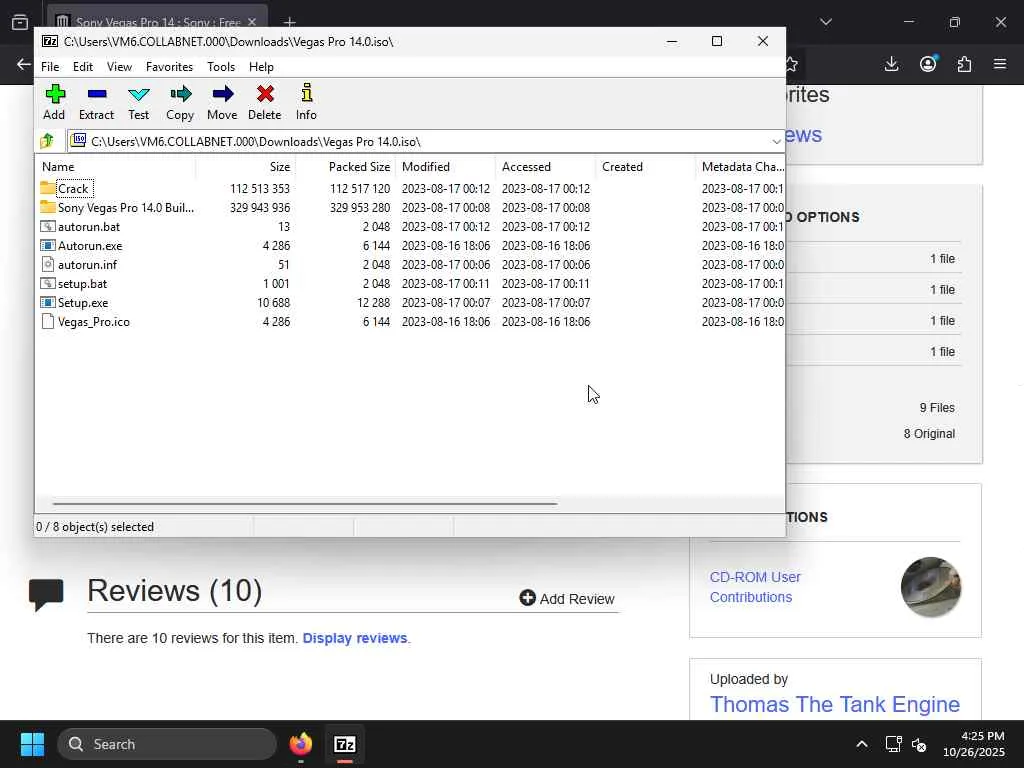Click 7-Zip icon in the taskbar
This screenshot has width=1024, height=768.
(x=345, y=744)
